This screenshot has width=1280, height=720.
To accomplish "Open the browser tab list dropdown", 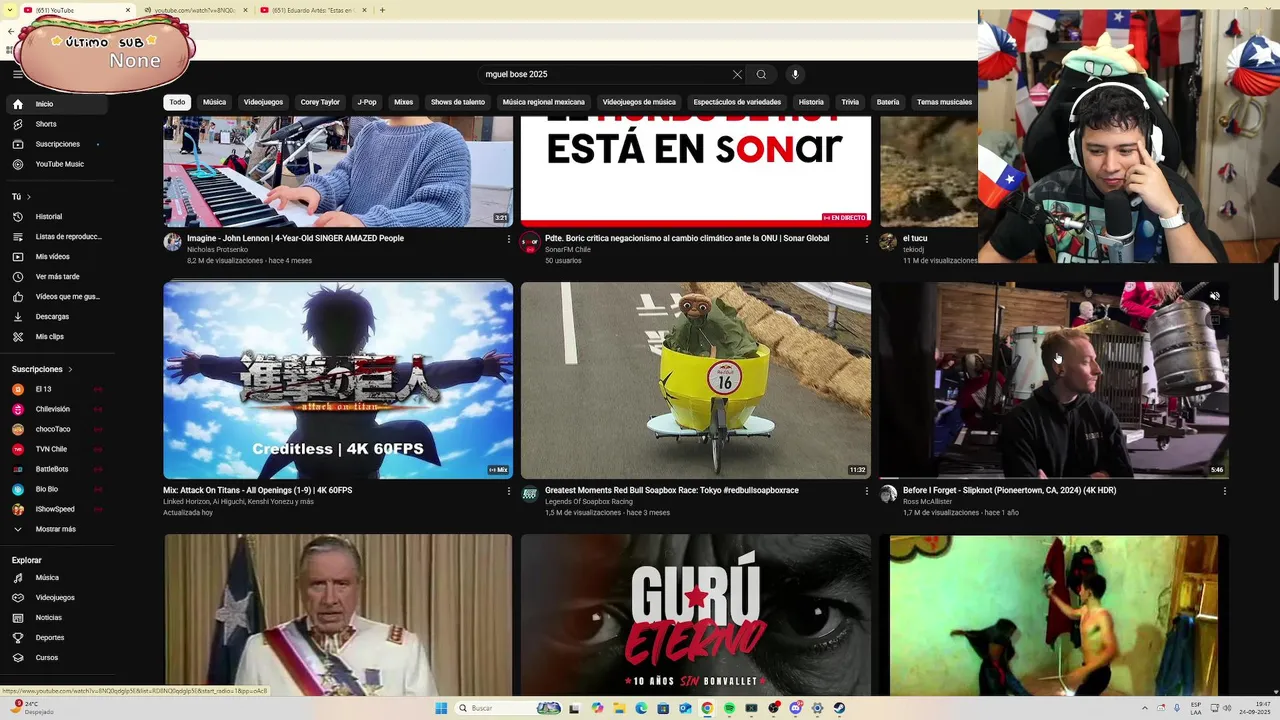I will pyautogui.click(x=11, y=10).
